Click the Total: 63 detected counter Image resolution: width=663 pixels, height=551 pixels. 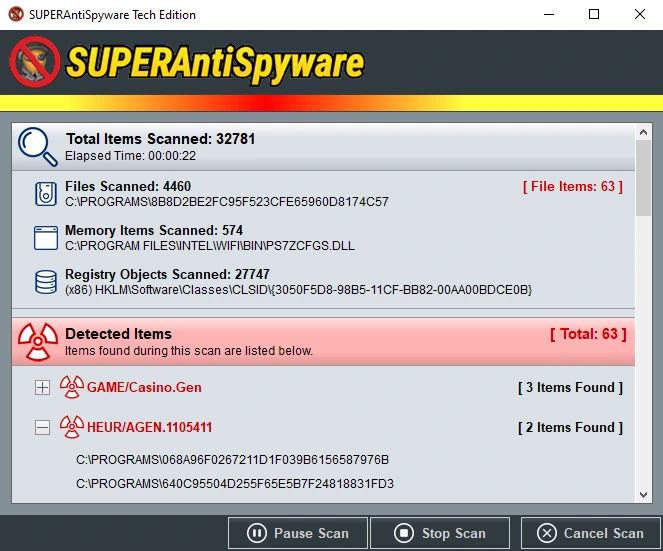coord(588,334)
